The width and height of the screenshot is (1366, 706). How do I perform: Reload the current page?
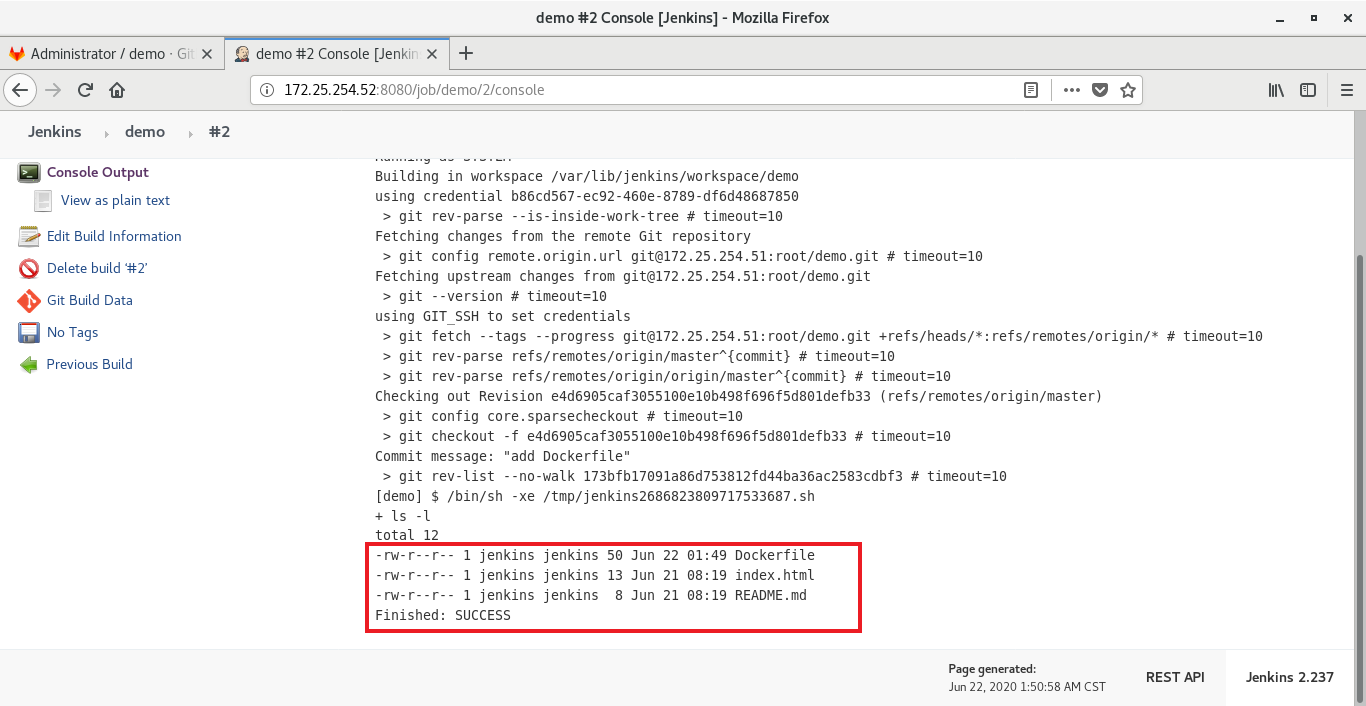(85, 90)
